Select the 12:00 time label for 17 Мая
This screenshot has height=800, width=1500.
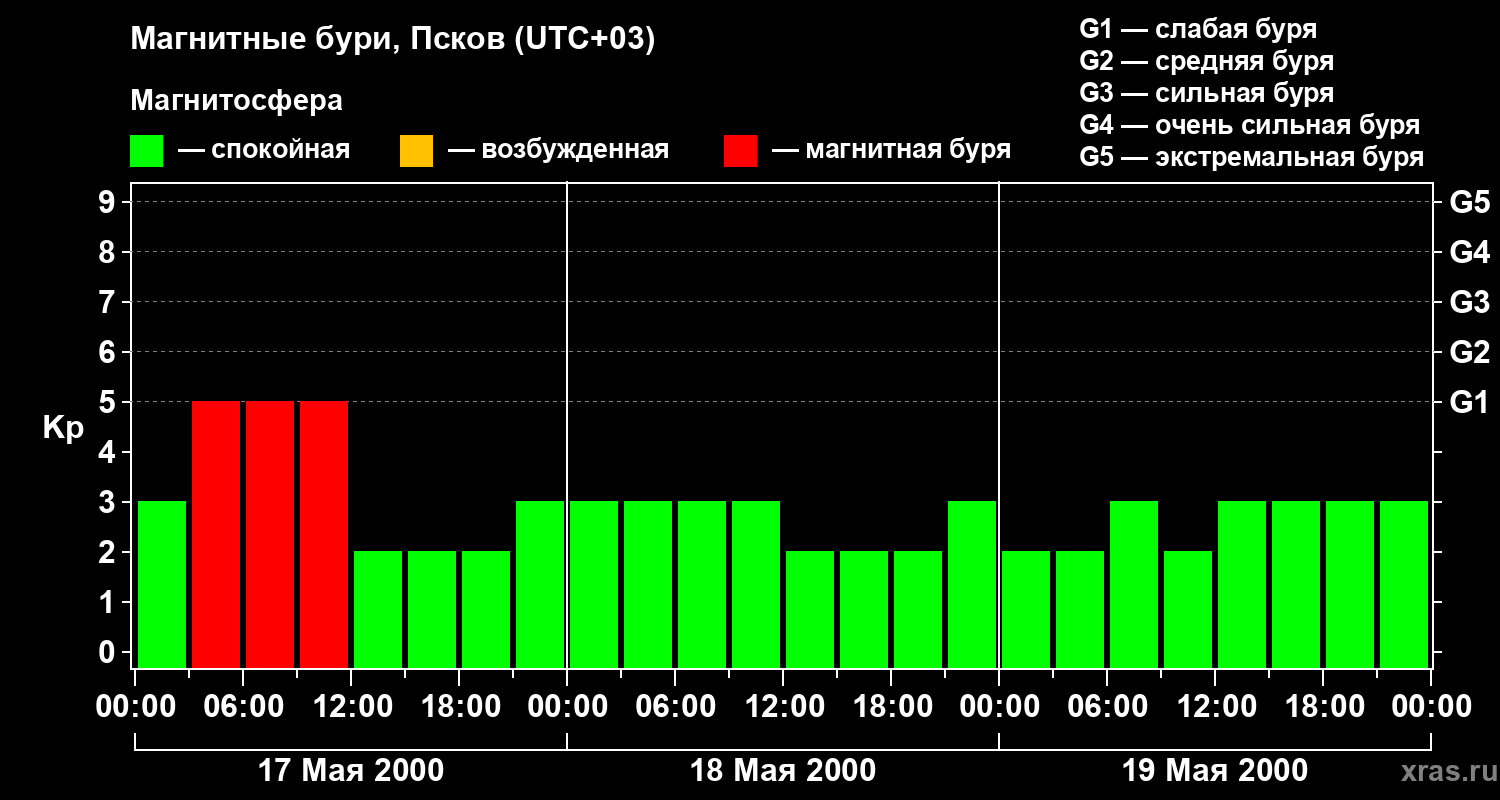click(x=351, y=707)
